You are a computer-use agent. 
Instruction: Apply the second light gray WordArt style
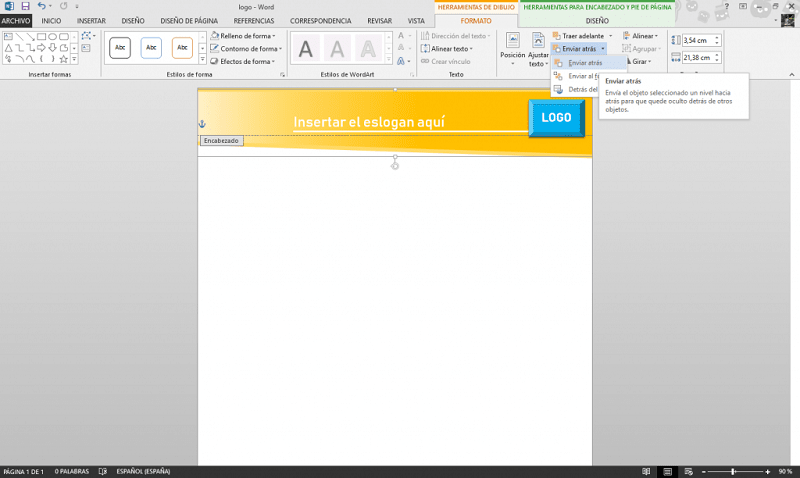337,49
